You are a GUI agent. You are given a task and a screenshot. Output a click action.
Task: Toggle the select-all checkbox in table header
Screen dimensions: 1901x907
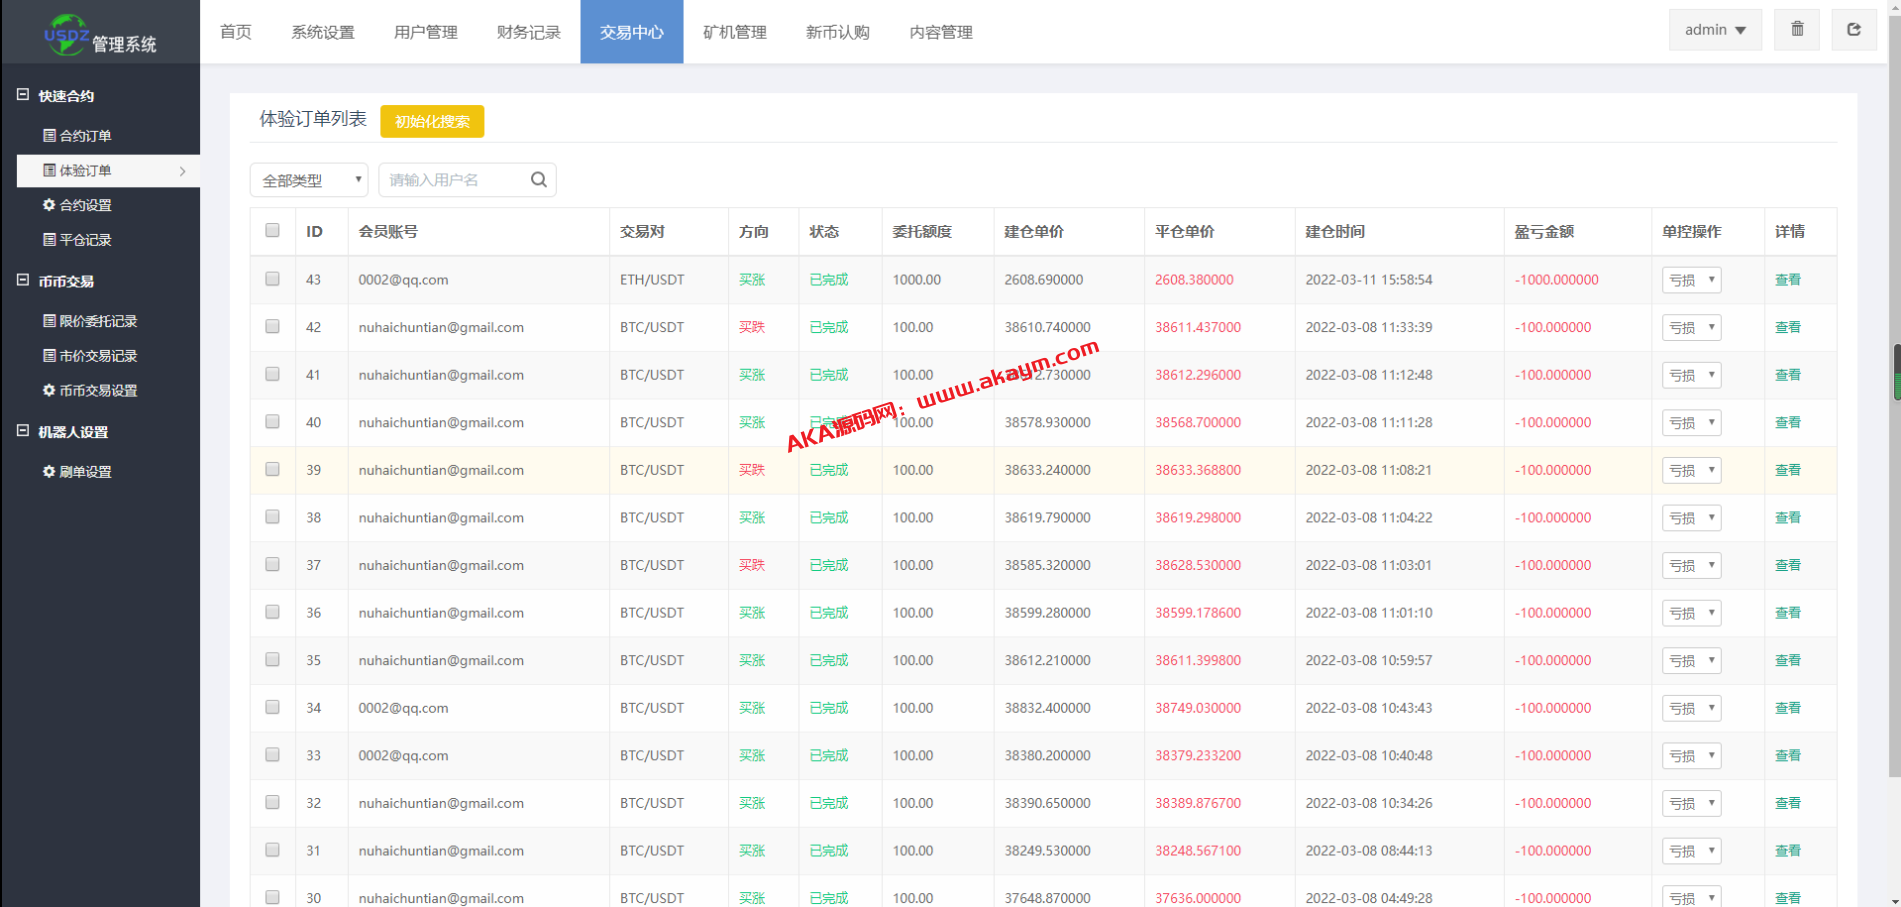tap(272, 231)
